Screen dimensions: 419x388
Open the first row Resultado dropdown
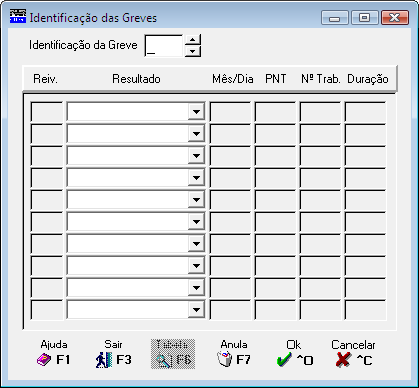coord(196,112)
